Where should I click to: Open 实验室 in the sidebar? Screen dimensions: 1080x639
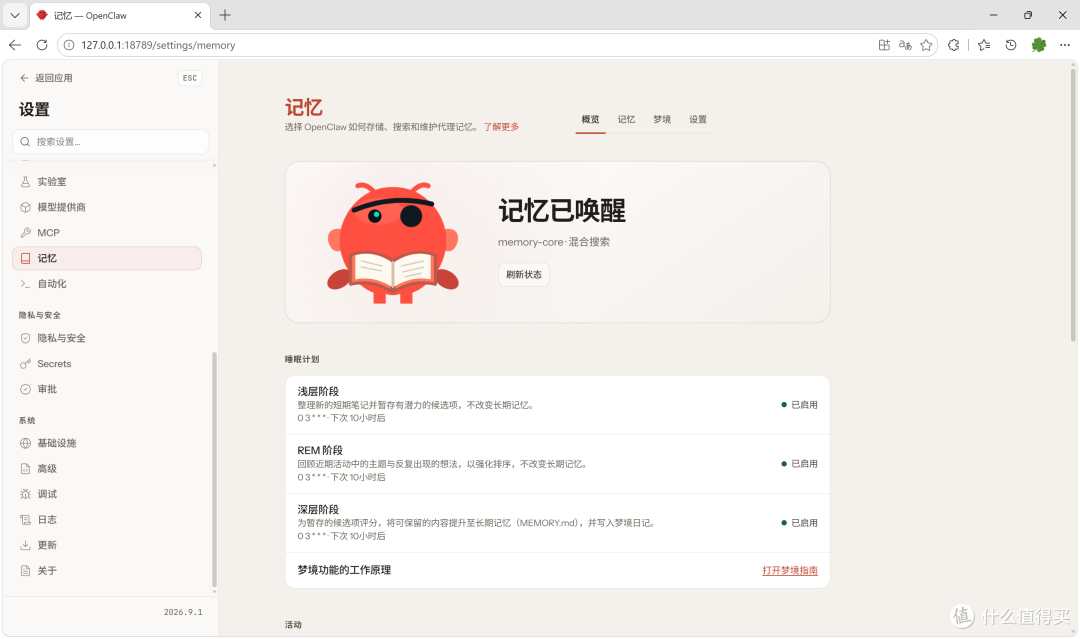point(107,182)
